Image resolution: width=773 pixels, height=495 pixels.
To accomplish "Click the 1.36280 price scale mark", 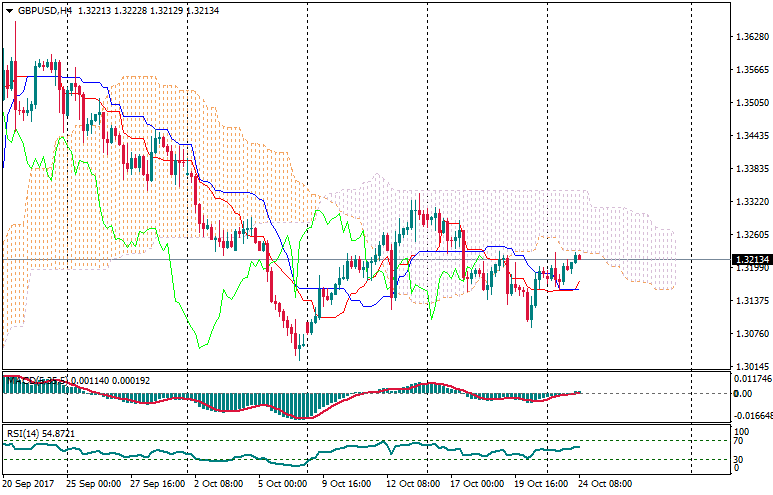I will (750, 37).
